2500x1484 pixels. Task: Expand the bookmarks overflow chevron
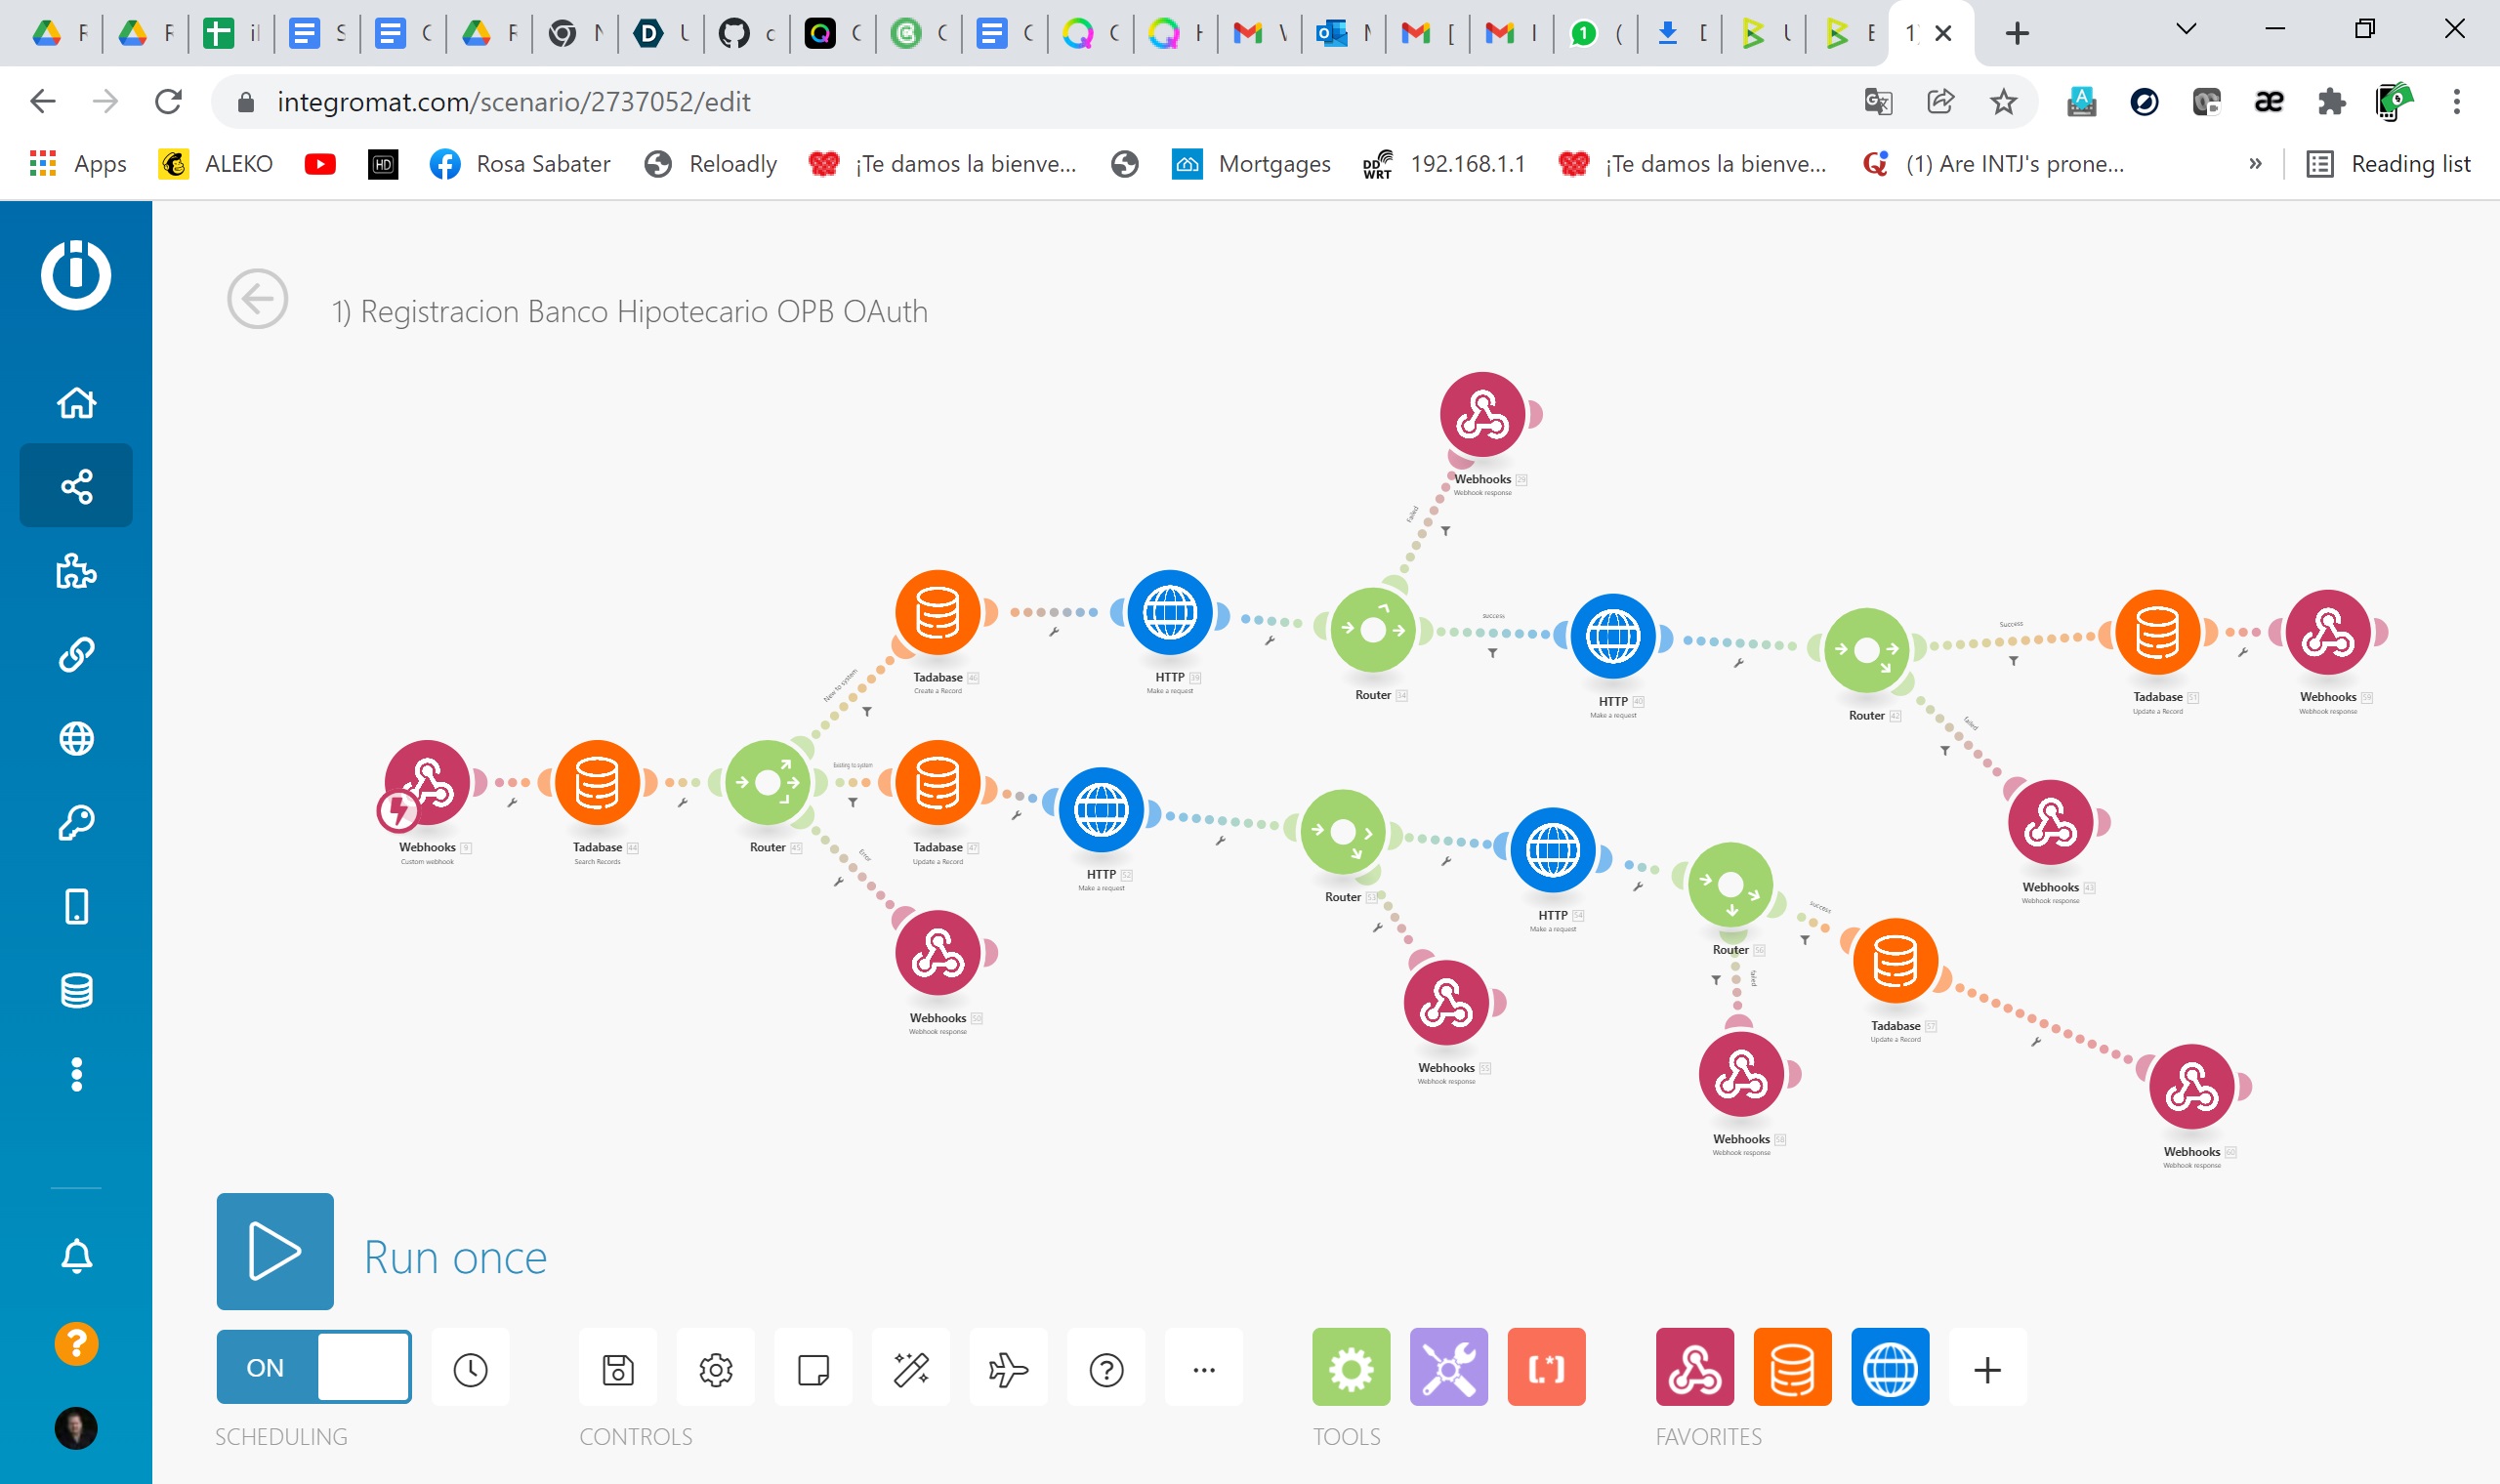2256,163
